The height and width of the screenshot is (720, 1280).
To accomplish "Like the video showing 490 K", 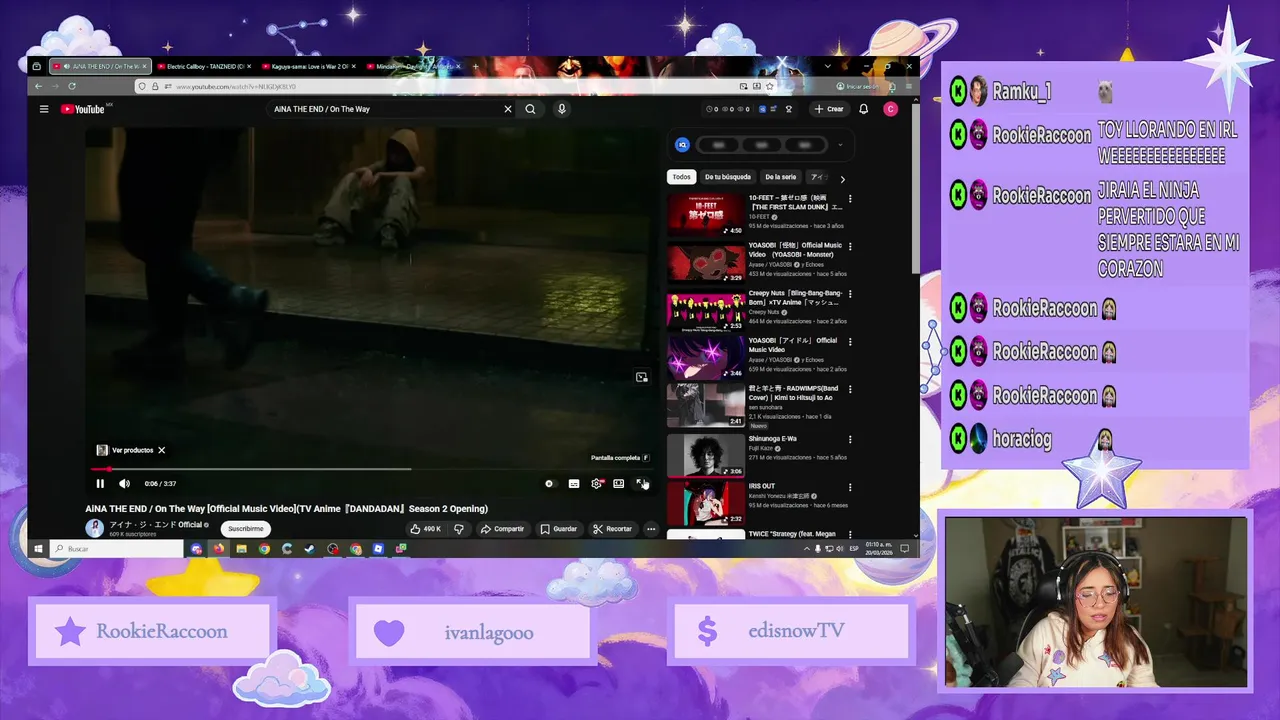I will click(426, 529).
